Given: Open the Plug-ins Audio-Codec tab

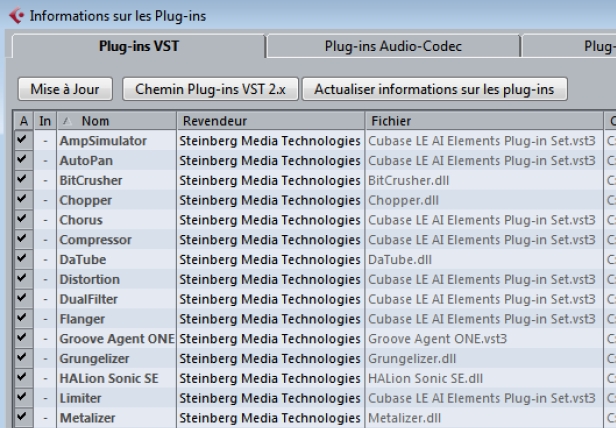Looking at the screenshot, I should (393, 46).
